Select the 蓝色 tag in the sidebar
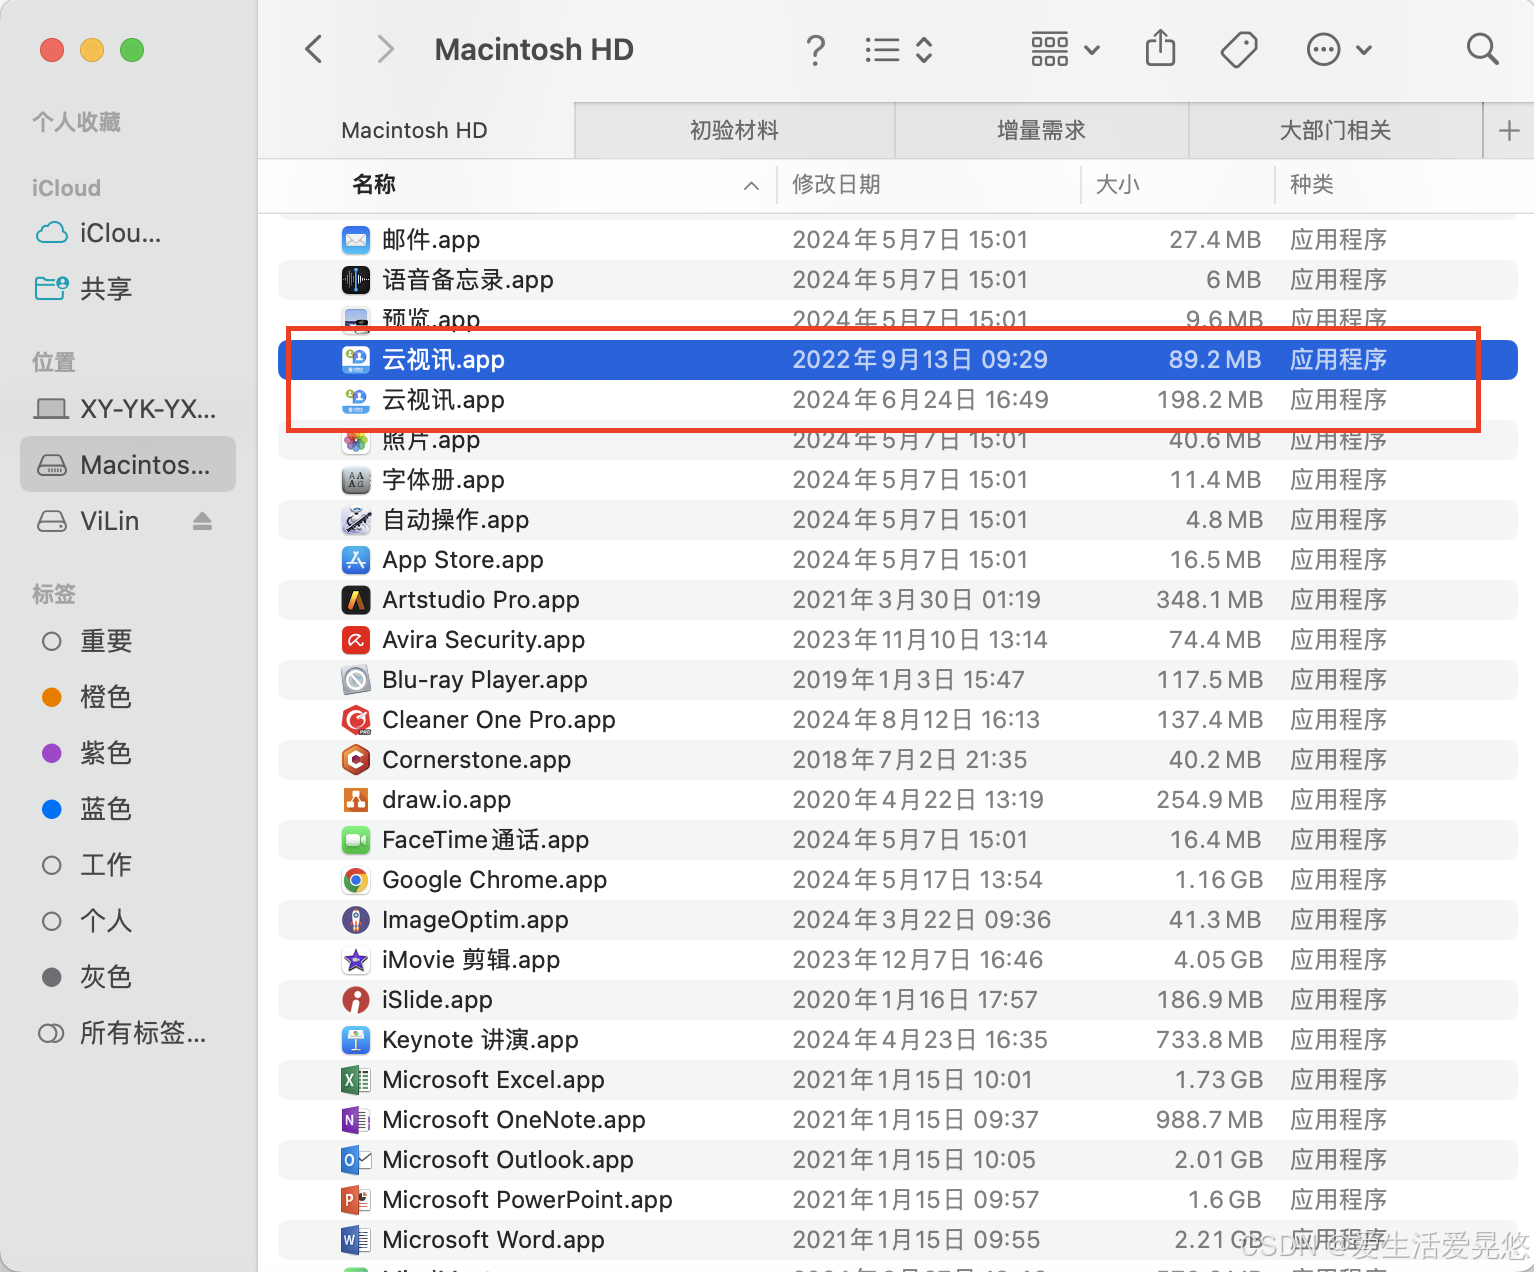Viewport: 1534px width, 1272px height. click(x=106, y=809)
